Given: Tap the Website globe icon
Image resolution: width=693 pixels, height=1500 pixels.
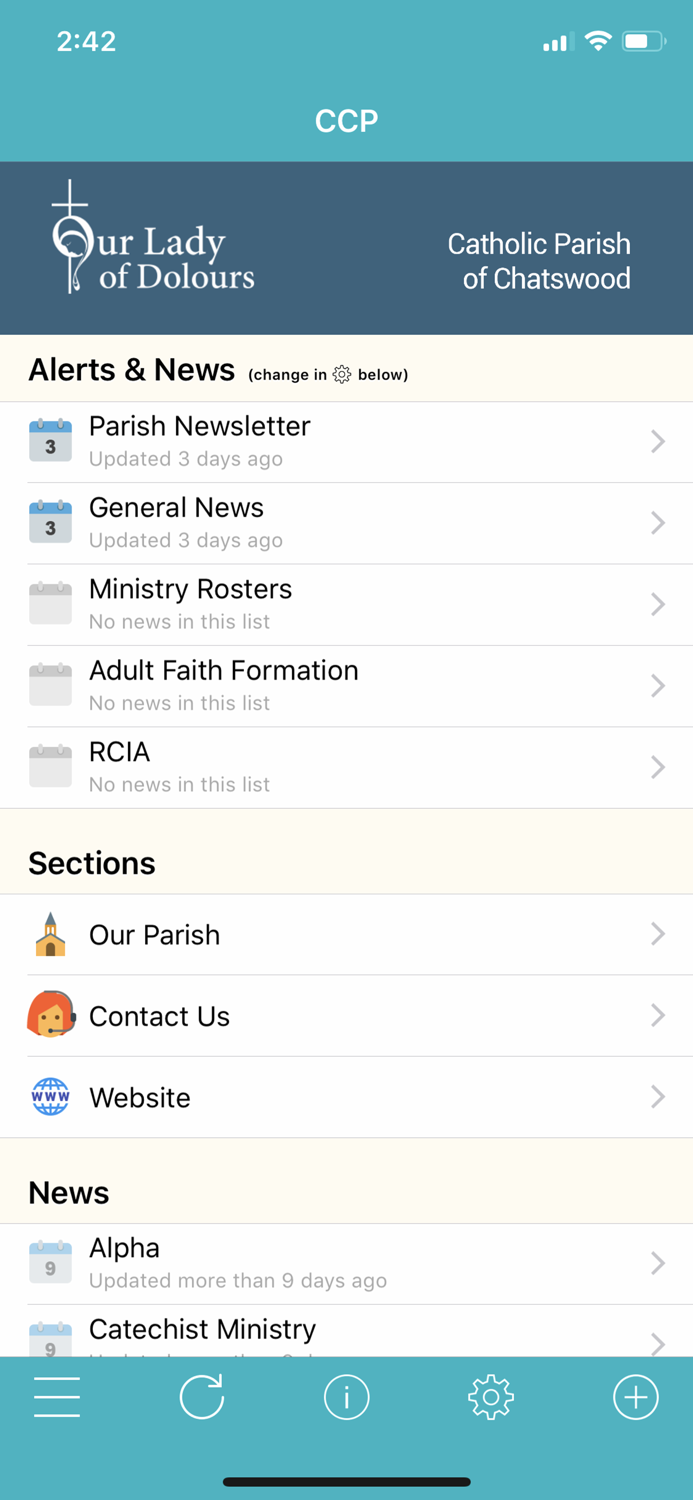Looking at the screenshot, I should pos(50,1097).
